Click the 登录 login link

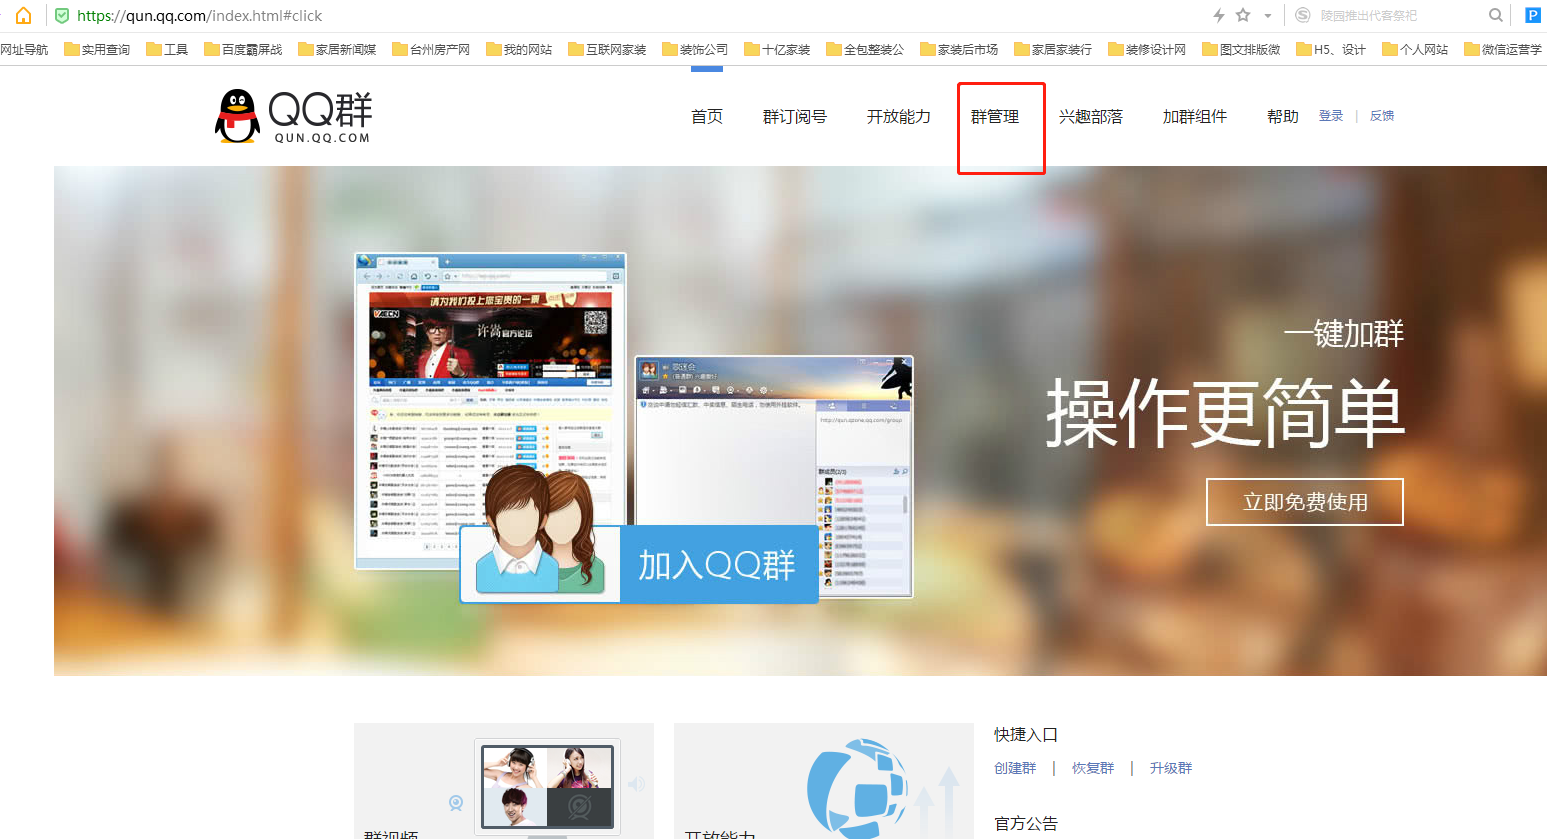click(x=1331, y=116)
